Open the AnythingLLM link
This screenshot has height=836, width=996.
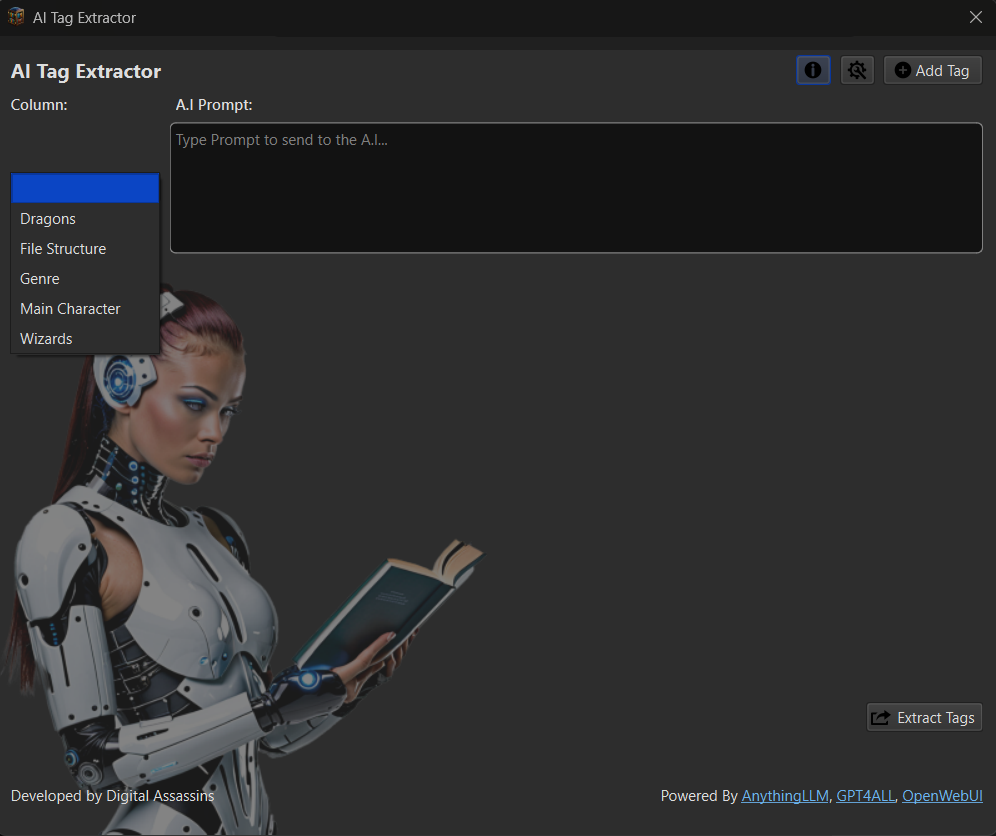click(784, 796)
